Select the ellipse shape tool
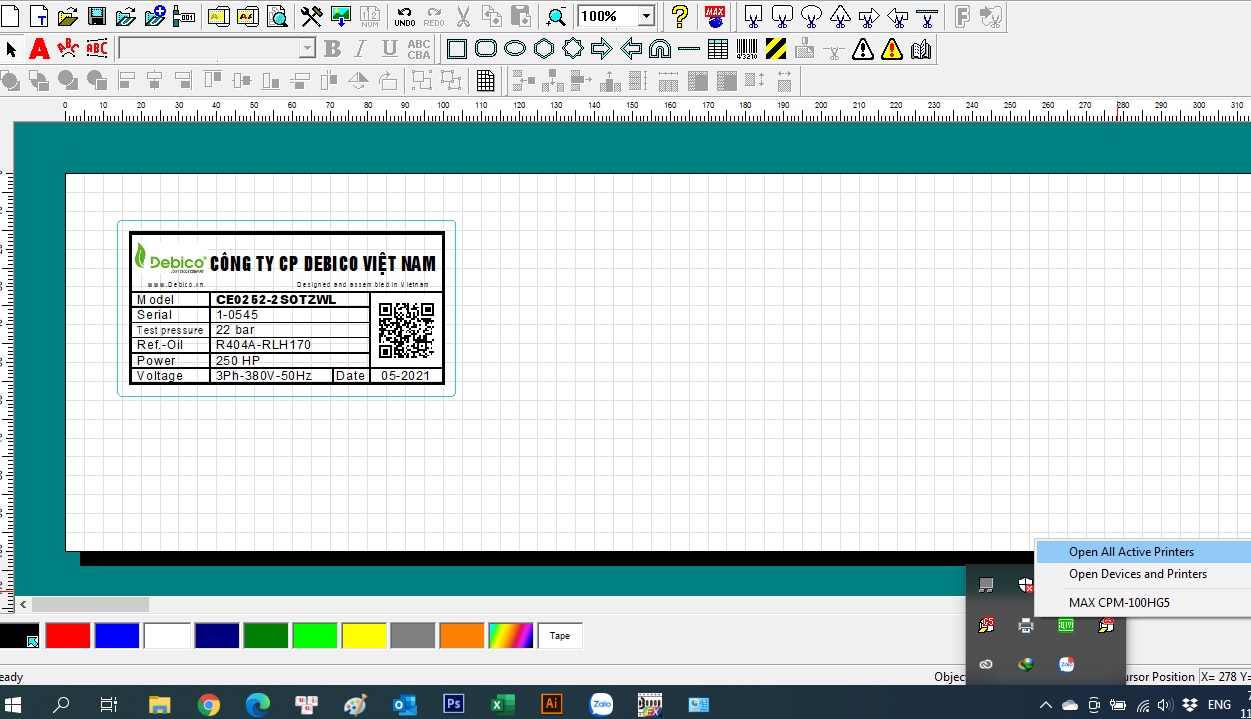This screenshot has height=719, width=1251. click(515, 49)
